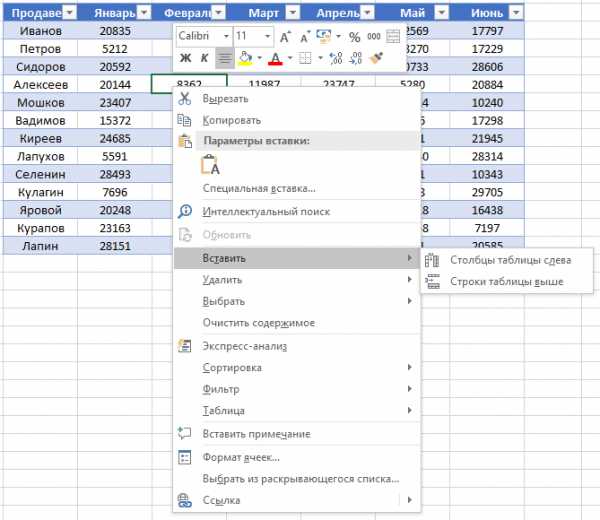Click the table columns to the left icon
The width and height of the screenshot is (600, 520).
(432, 260)
